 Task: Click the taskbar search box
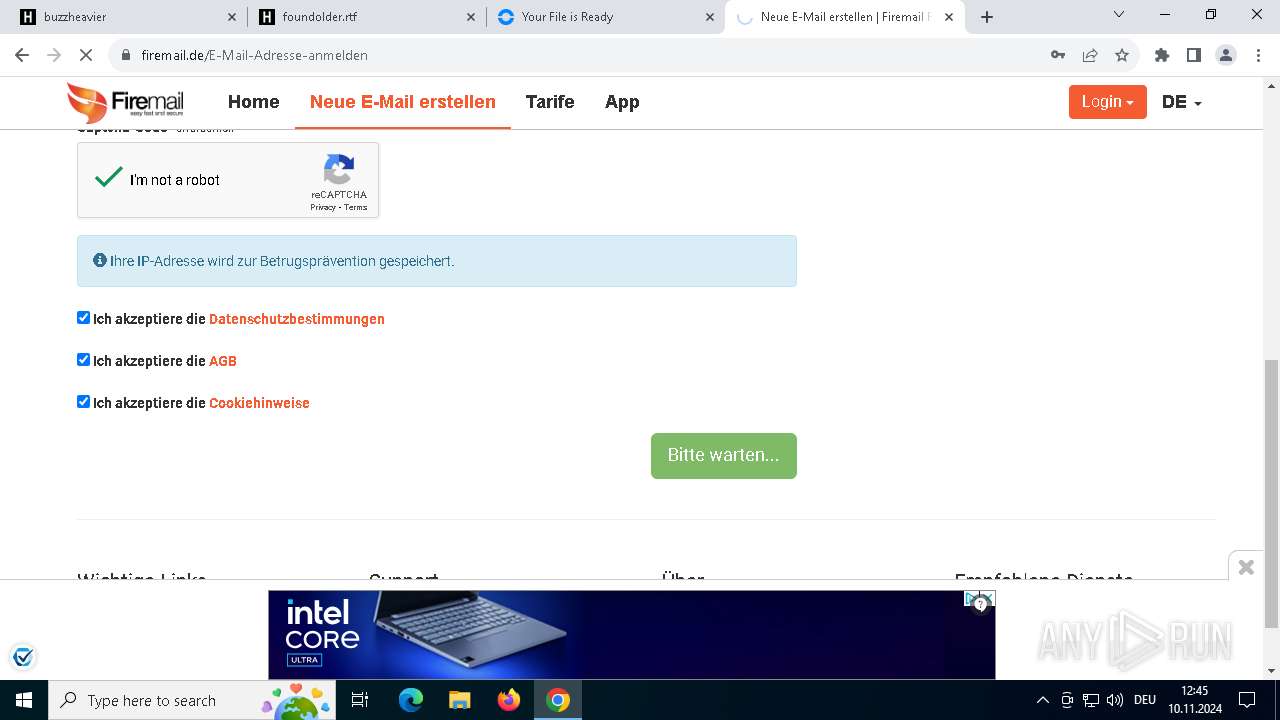(x=192, y=700)
